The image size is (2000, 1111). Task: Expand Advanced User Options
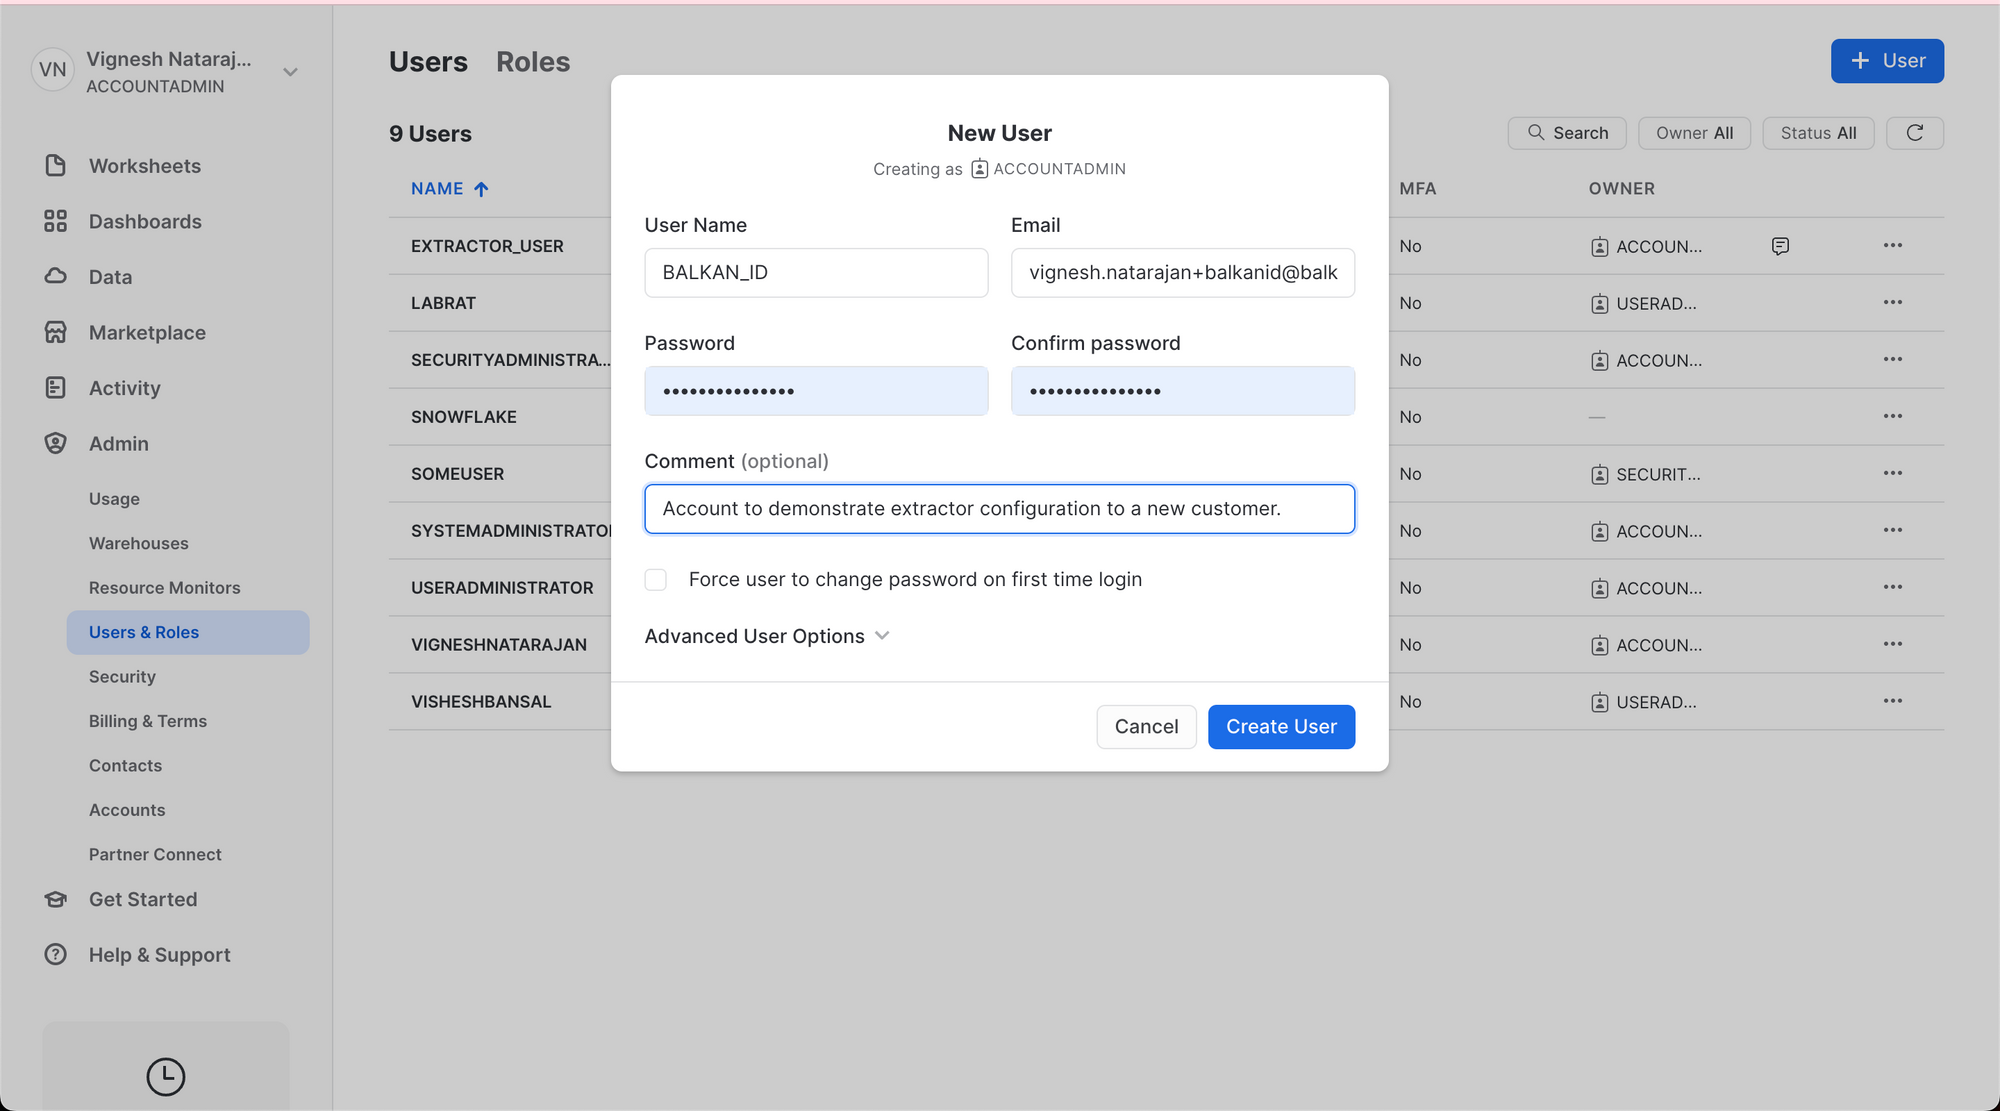coord(767,636)
